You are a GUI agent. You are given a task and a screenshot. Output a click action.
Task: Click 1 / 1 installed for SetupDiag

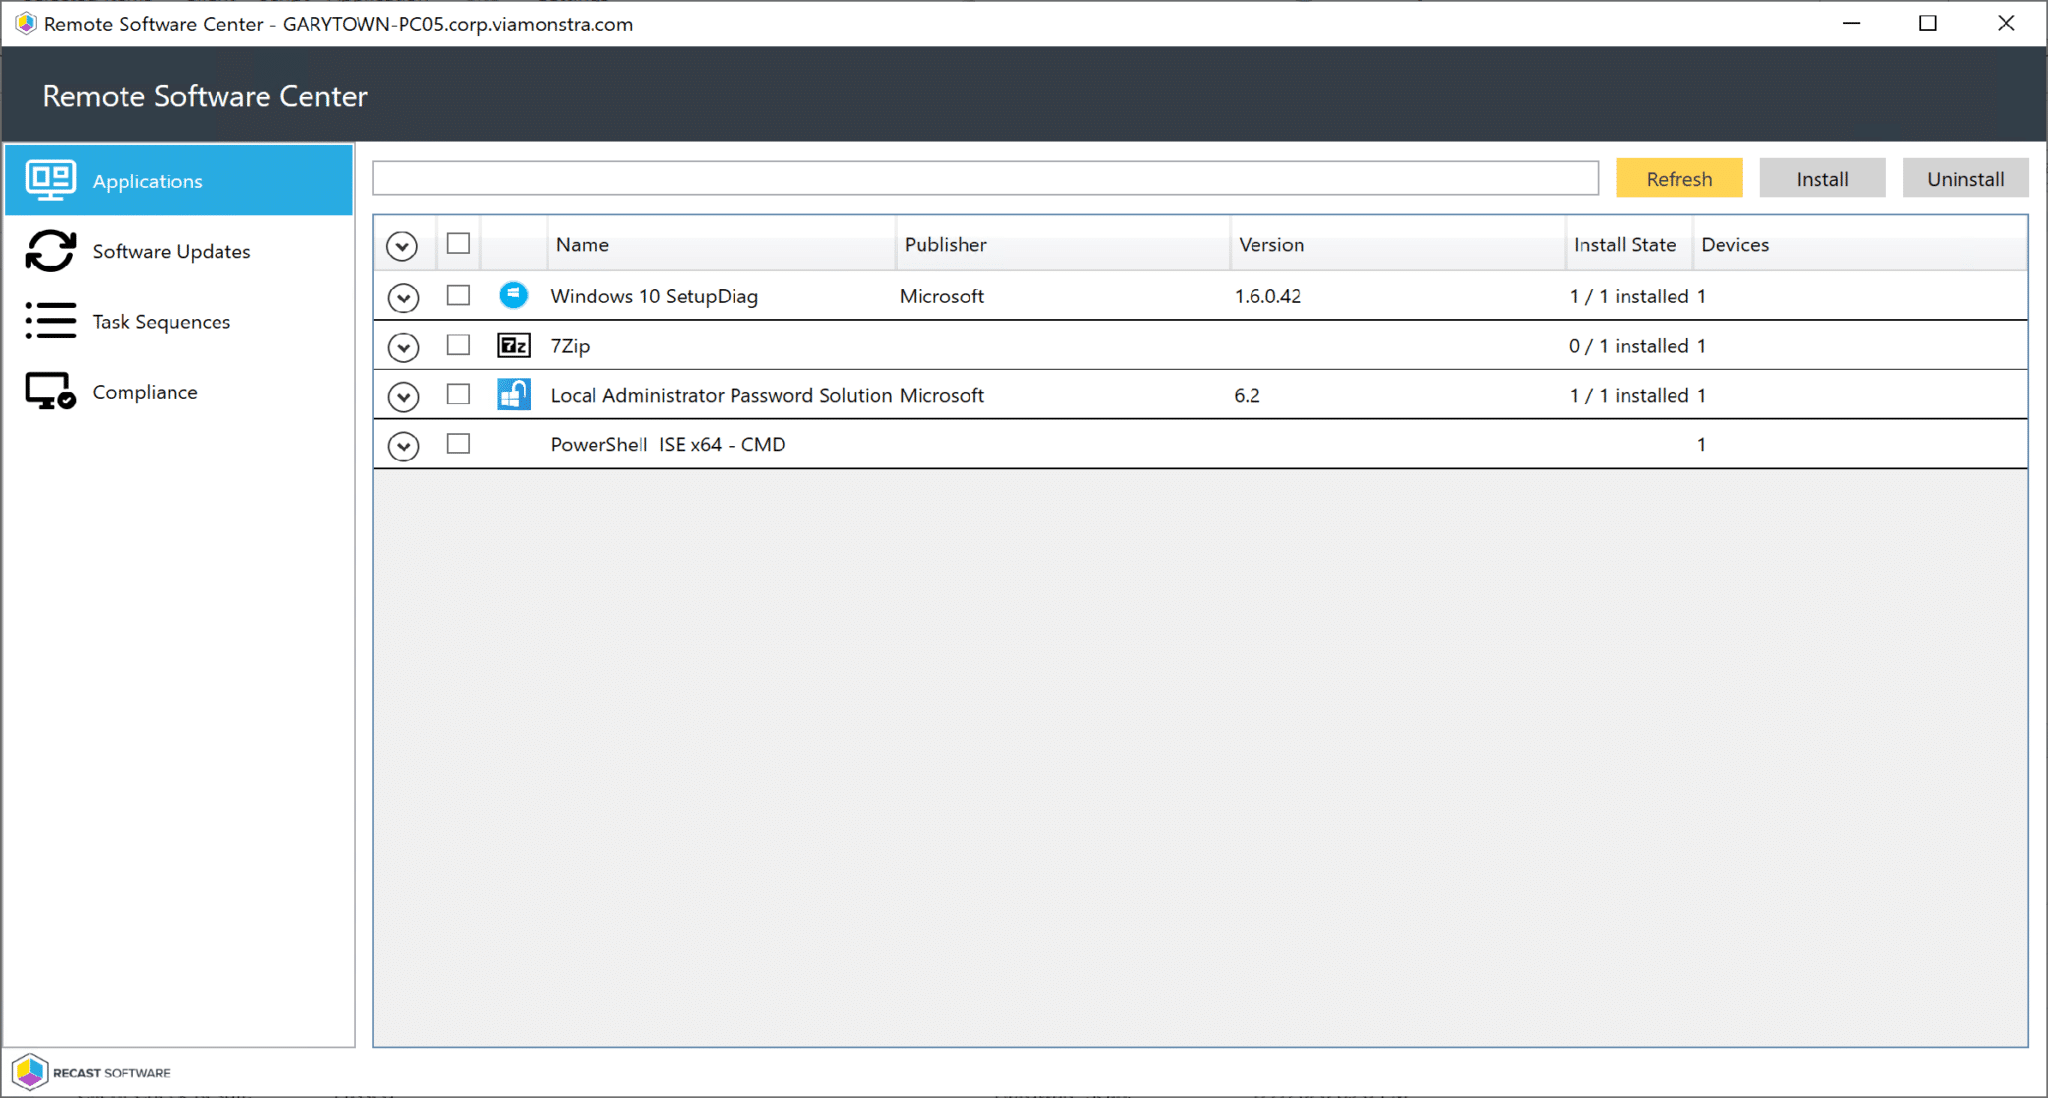(x=1629, y=296)
